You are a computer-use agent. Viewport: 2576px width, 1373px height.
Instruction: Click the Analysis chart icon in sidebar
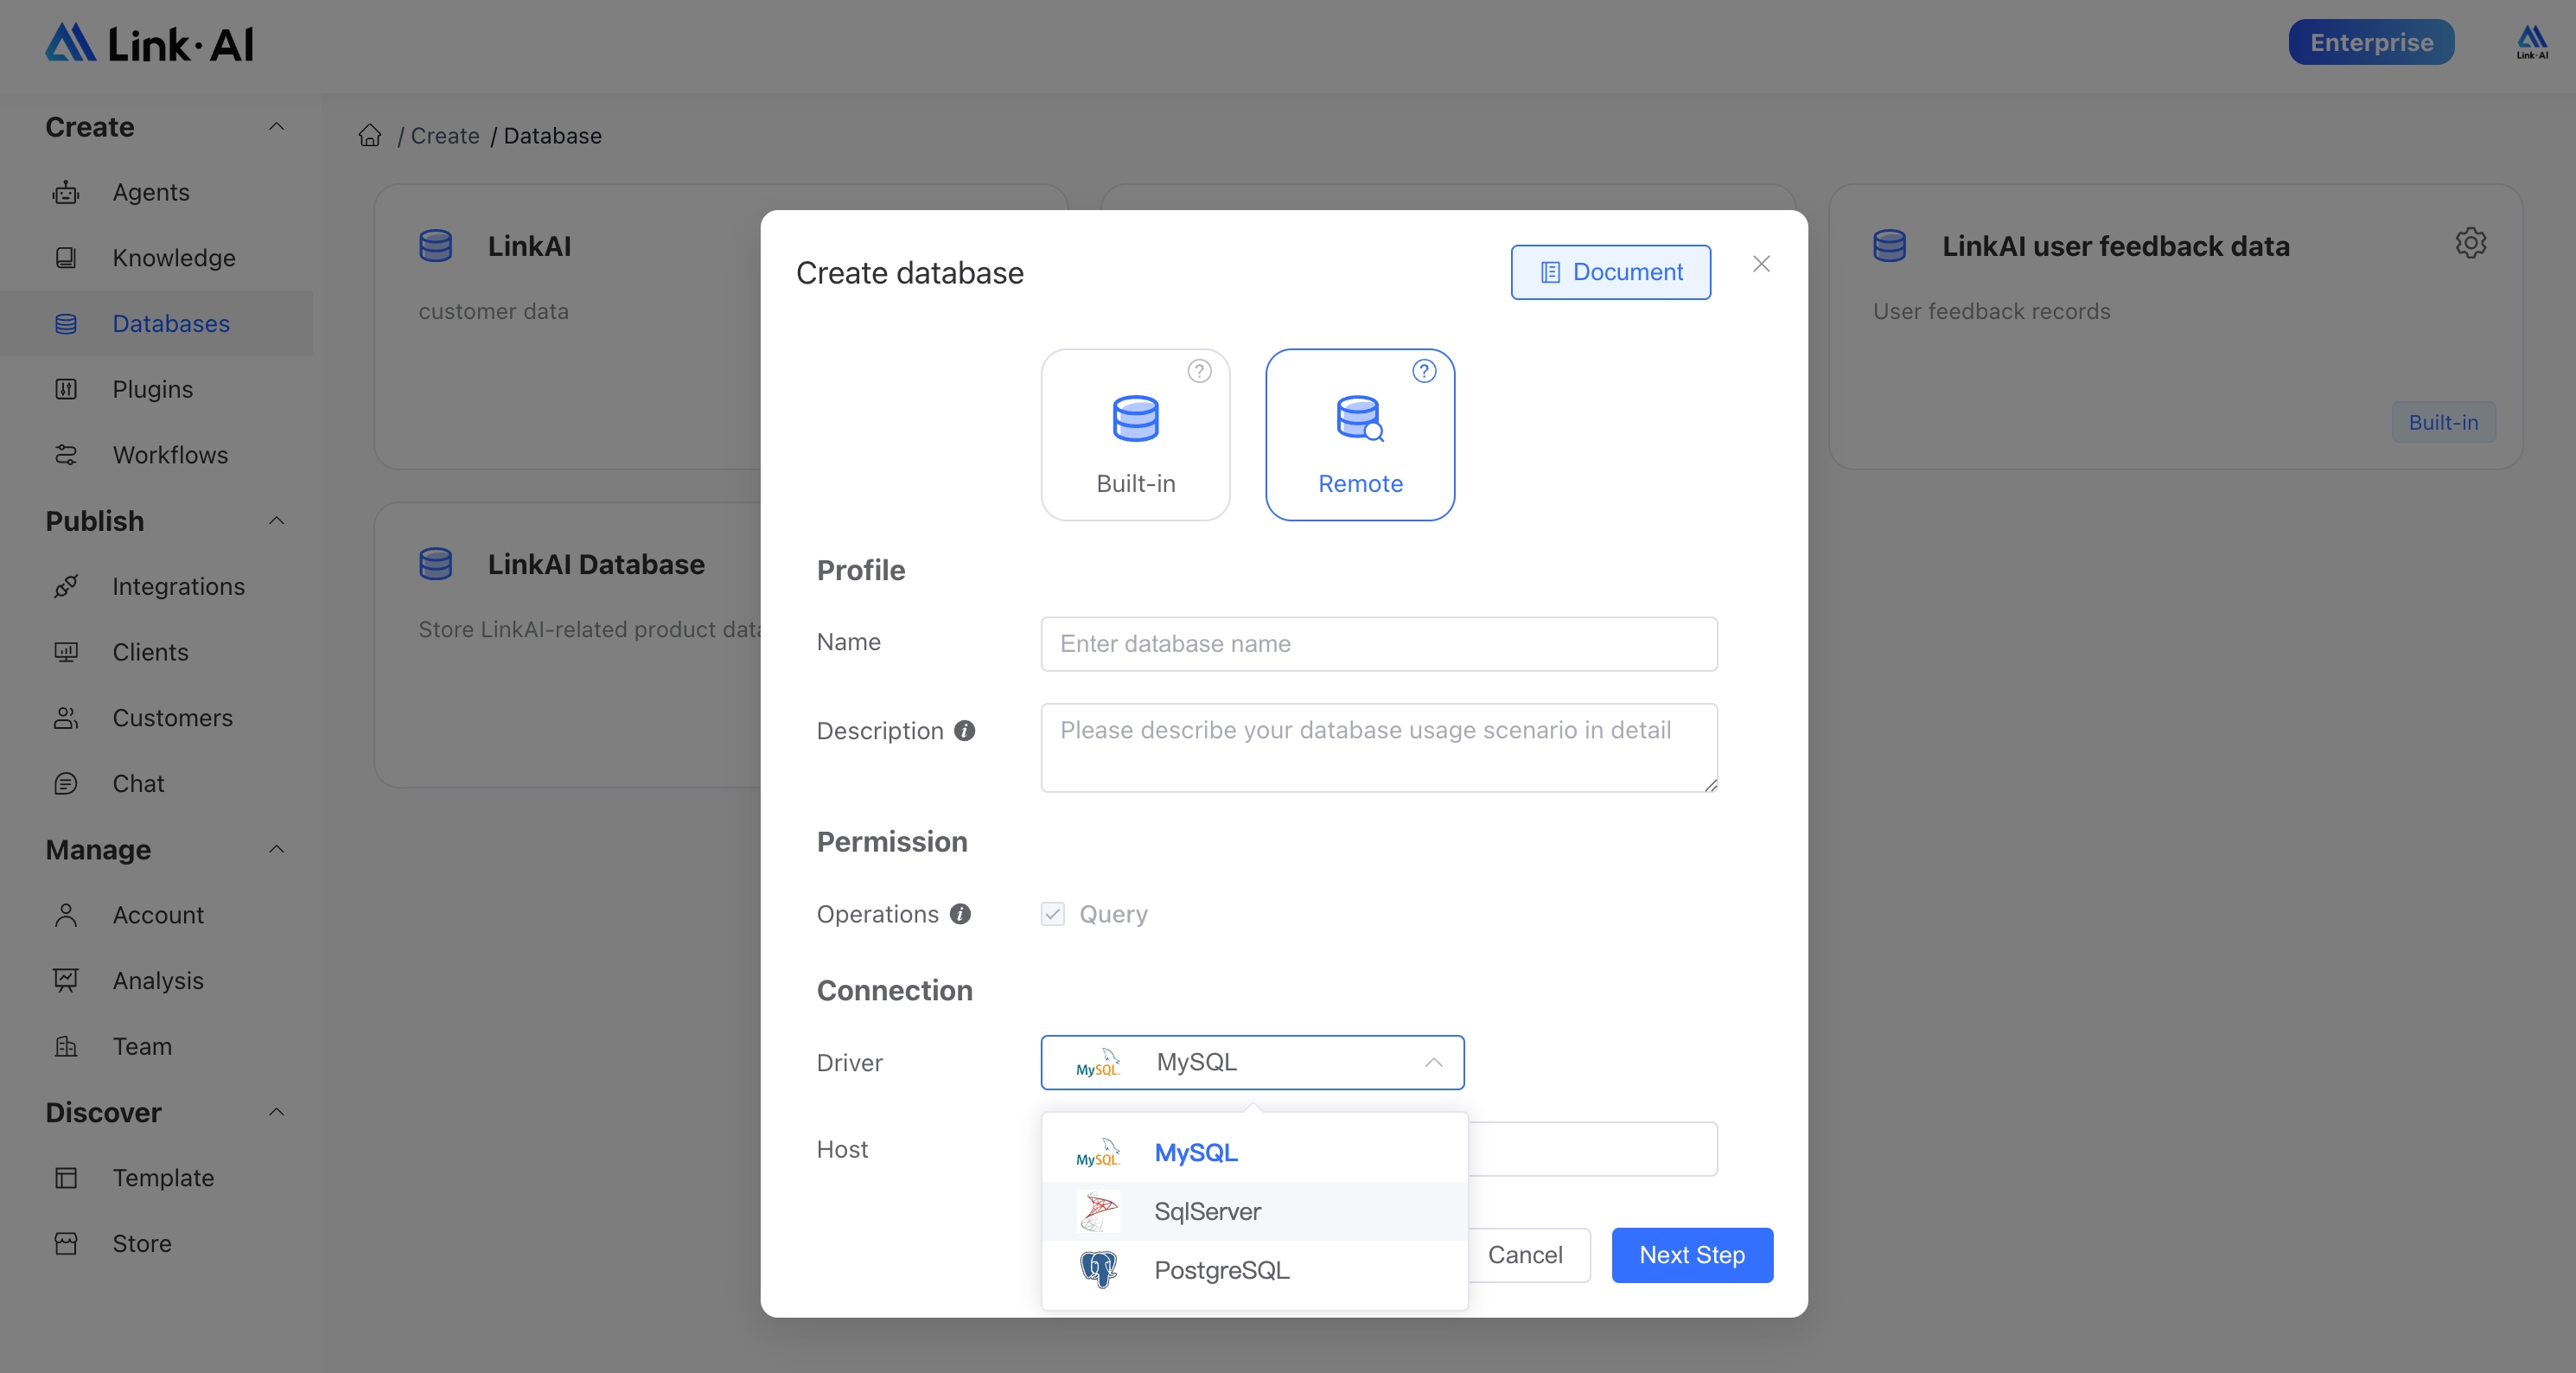[66, 981]
